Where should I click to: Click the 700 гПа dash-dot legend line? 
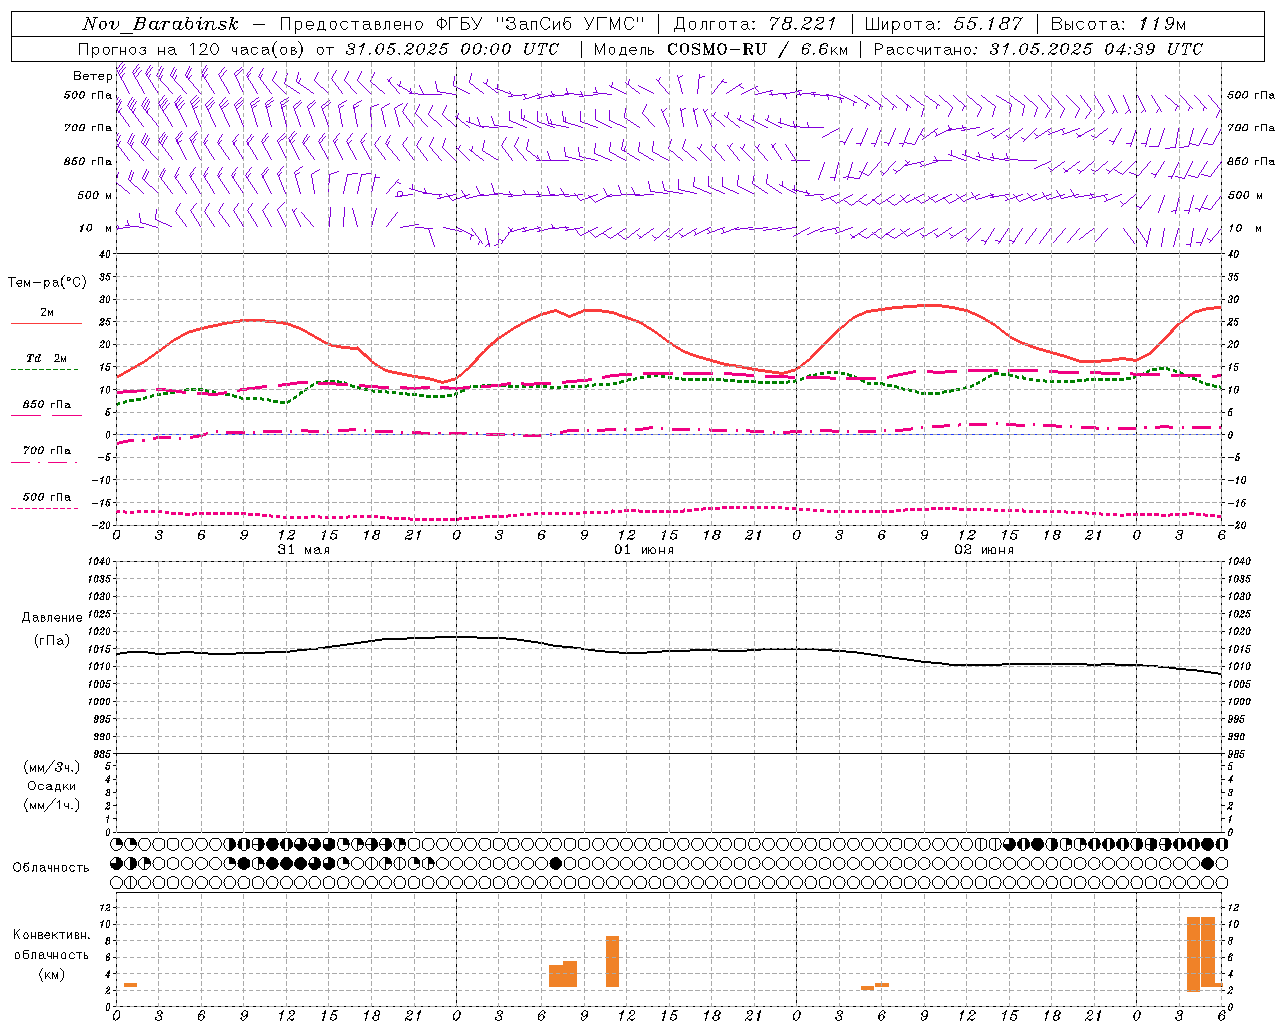click(x=46, y=462)
